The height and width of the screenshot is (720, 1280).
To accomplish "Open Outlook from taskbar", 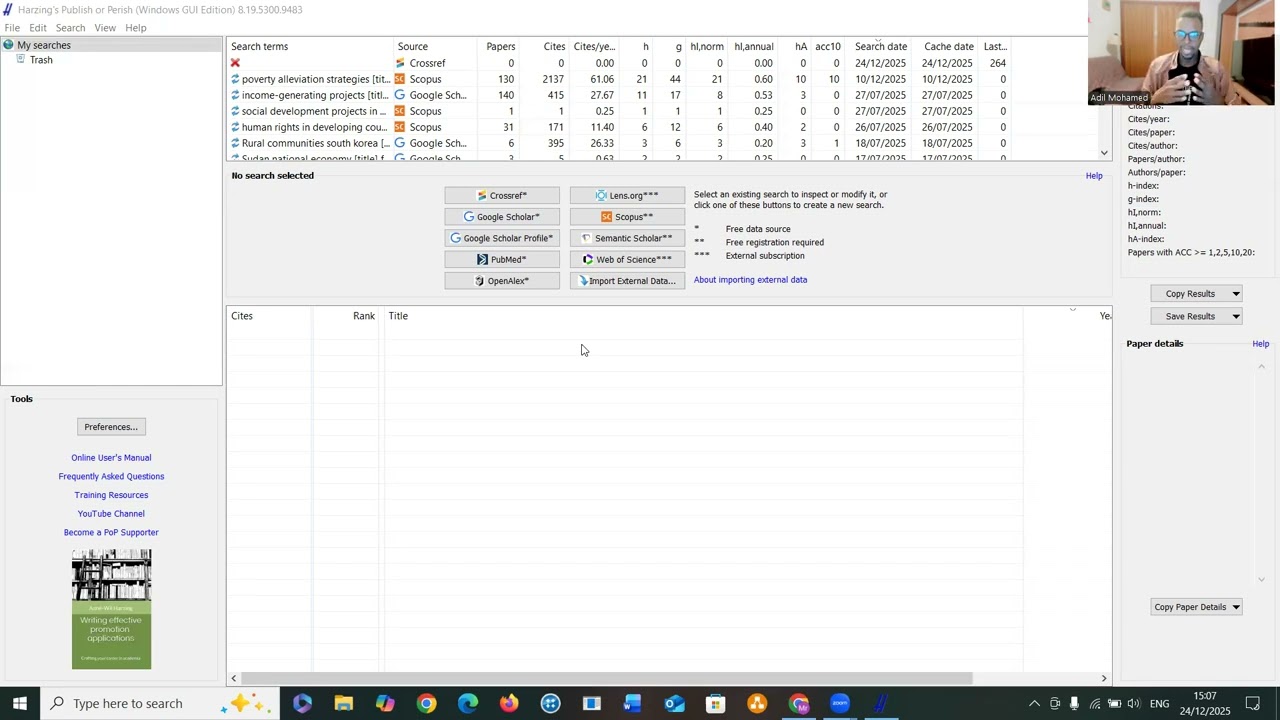I will pyautogui.click(x=675, y=704).
